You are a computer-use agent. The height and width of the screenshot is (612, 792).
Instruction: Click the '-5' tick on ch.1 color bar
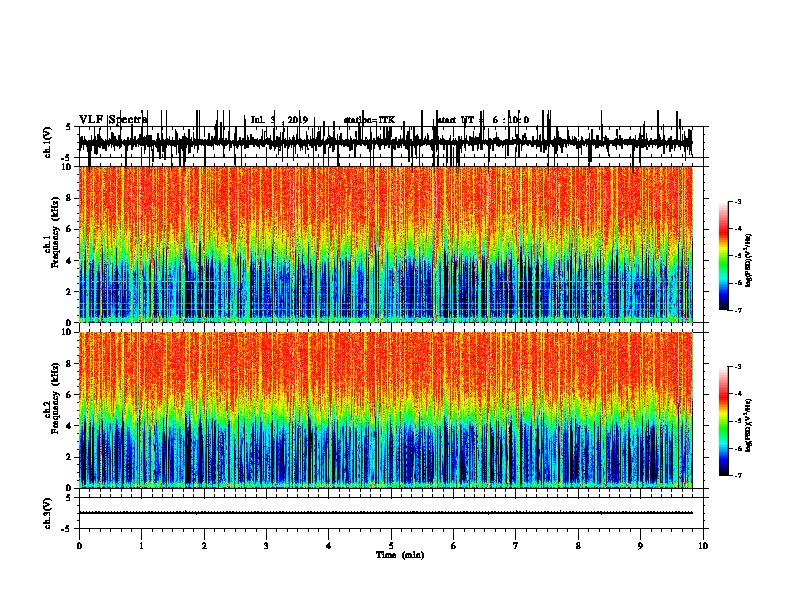(x=737, y=256)
